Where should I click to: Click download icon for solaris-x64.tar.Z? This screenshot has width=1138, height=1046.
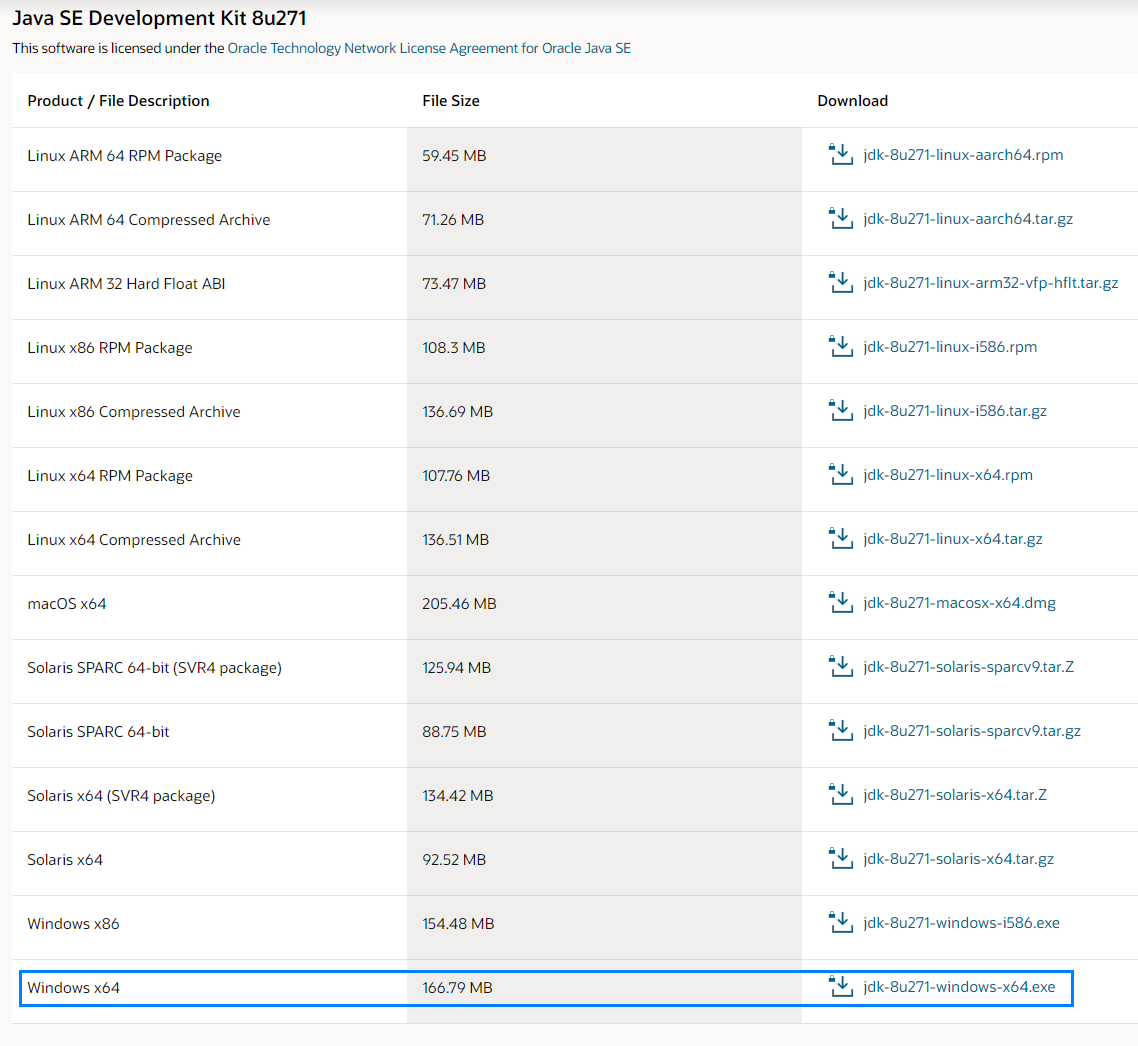point(840,795)
